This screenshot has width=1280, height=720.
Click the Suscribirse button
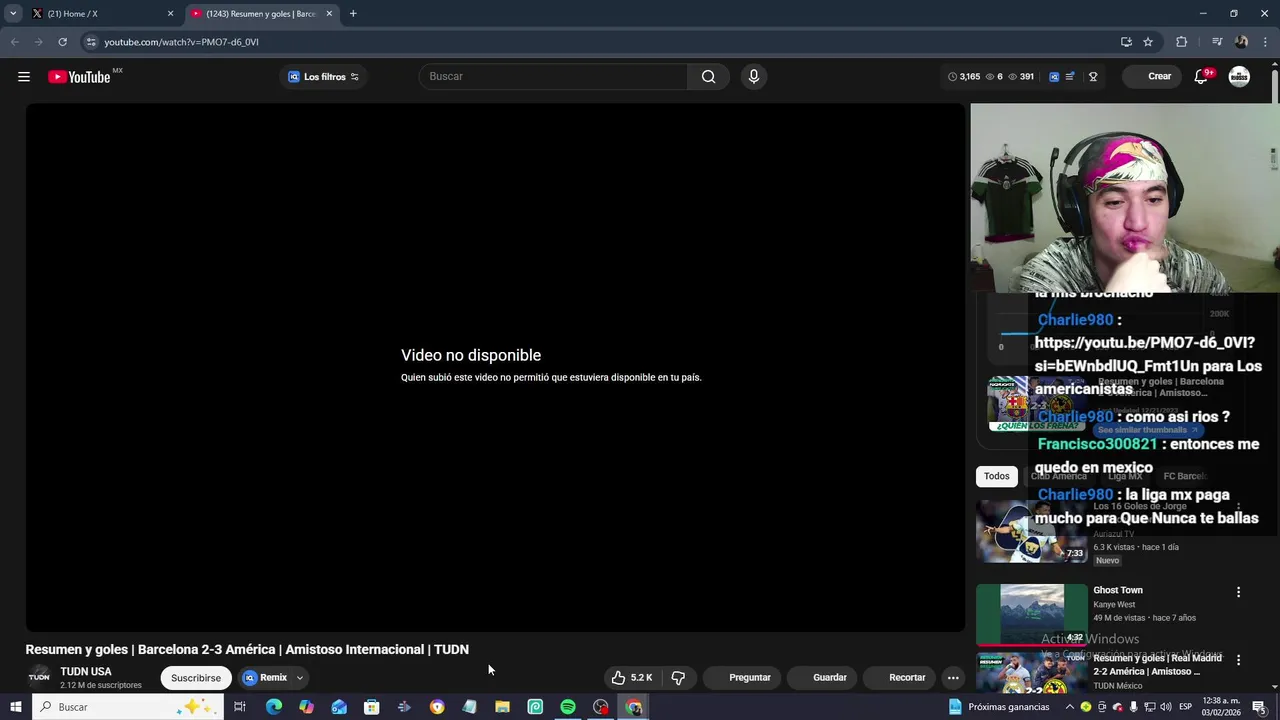(x=196, y=677)
